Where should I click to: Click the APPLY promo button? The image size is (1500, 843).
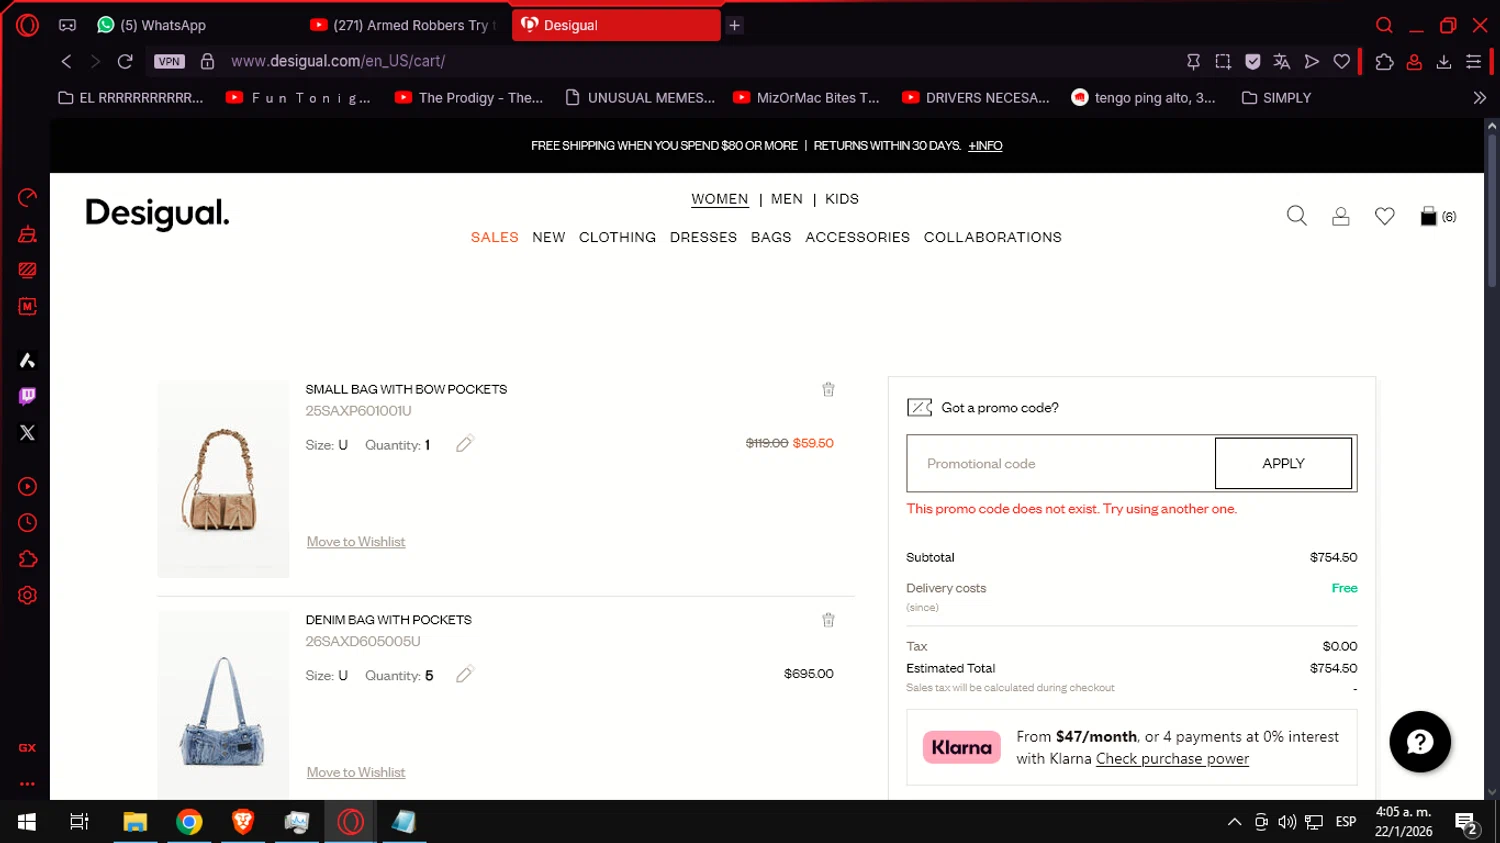[x=1283, y=463]
